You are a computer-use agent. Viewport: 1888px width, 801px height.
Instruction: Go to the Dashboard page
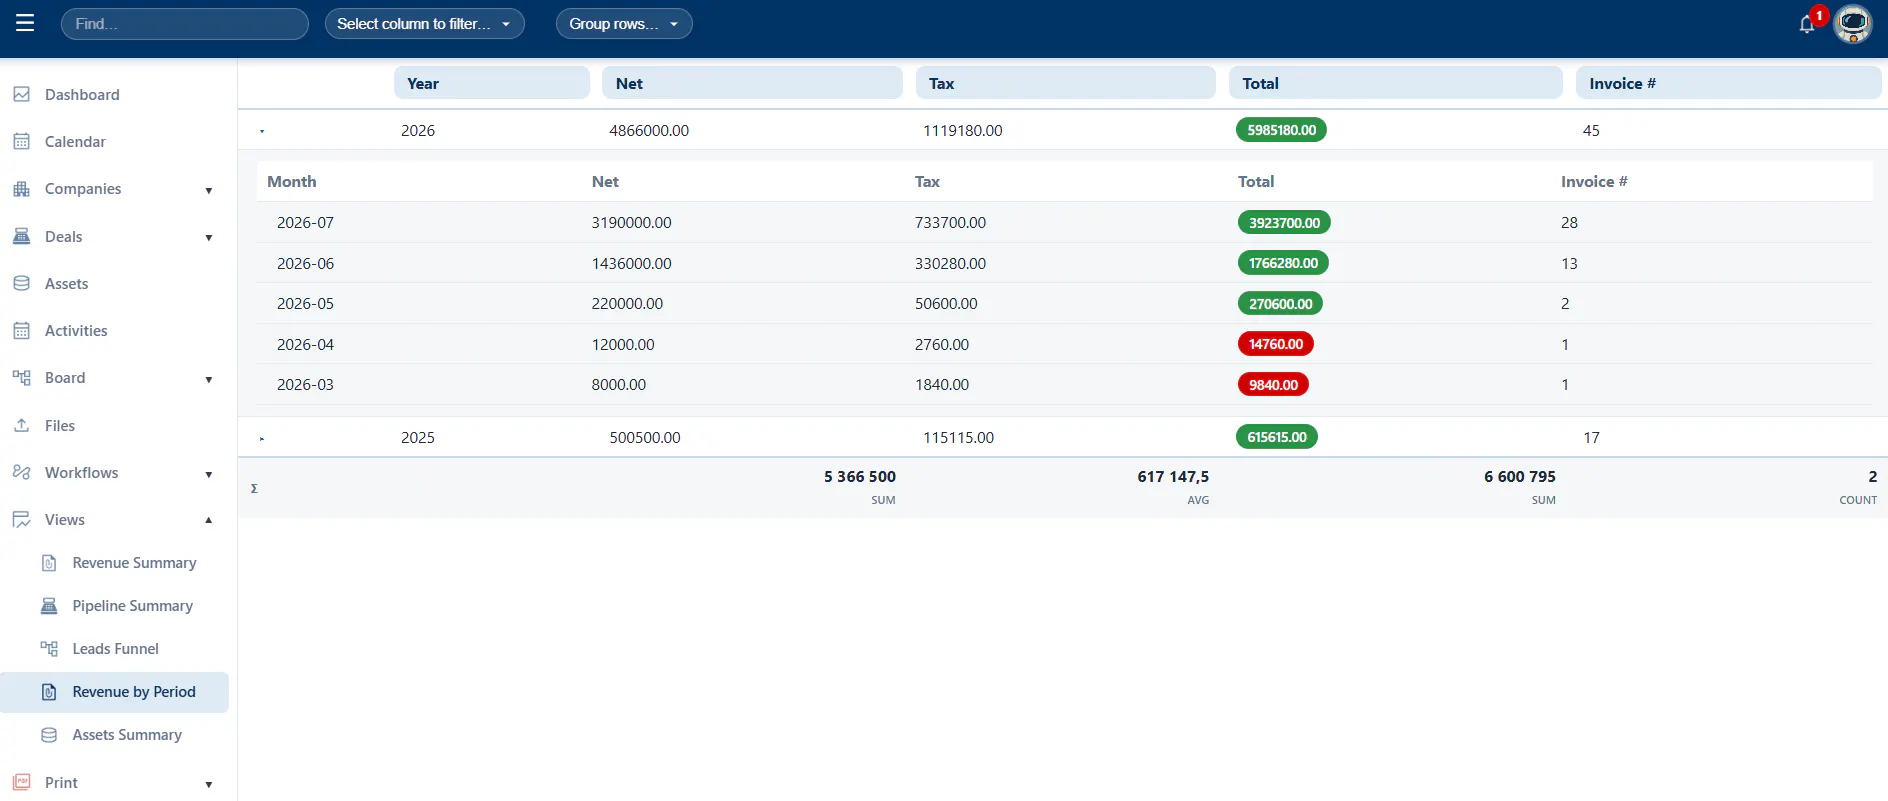[82, 94]
